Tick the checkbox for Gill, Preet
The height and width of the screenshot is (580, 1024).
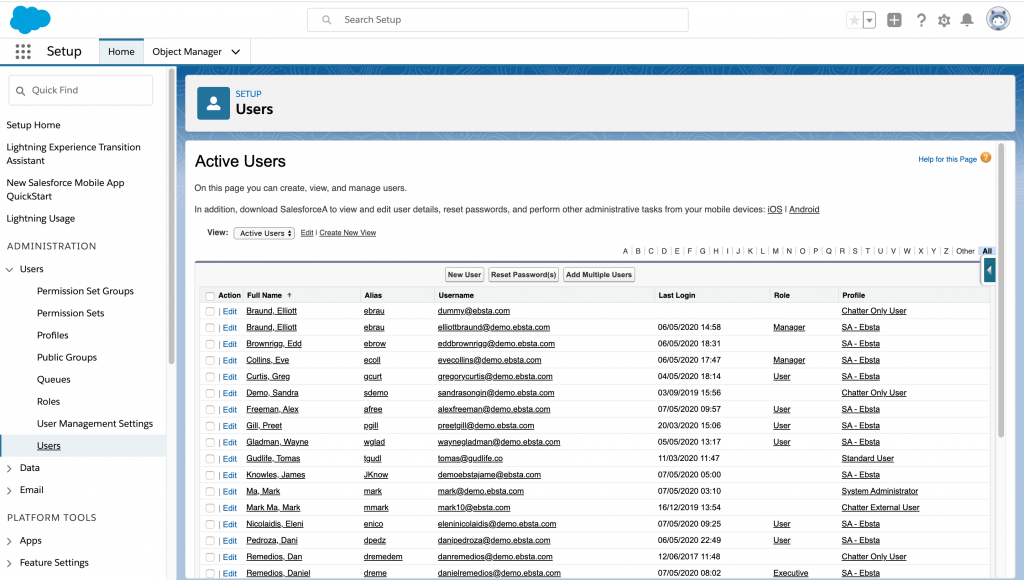coord(210,426)
